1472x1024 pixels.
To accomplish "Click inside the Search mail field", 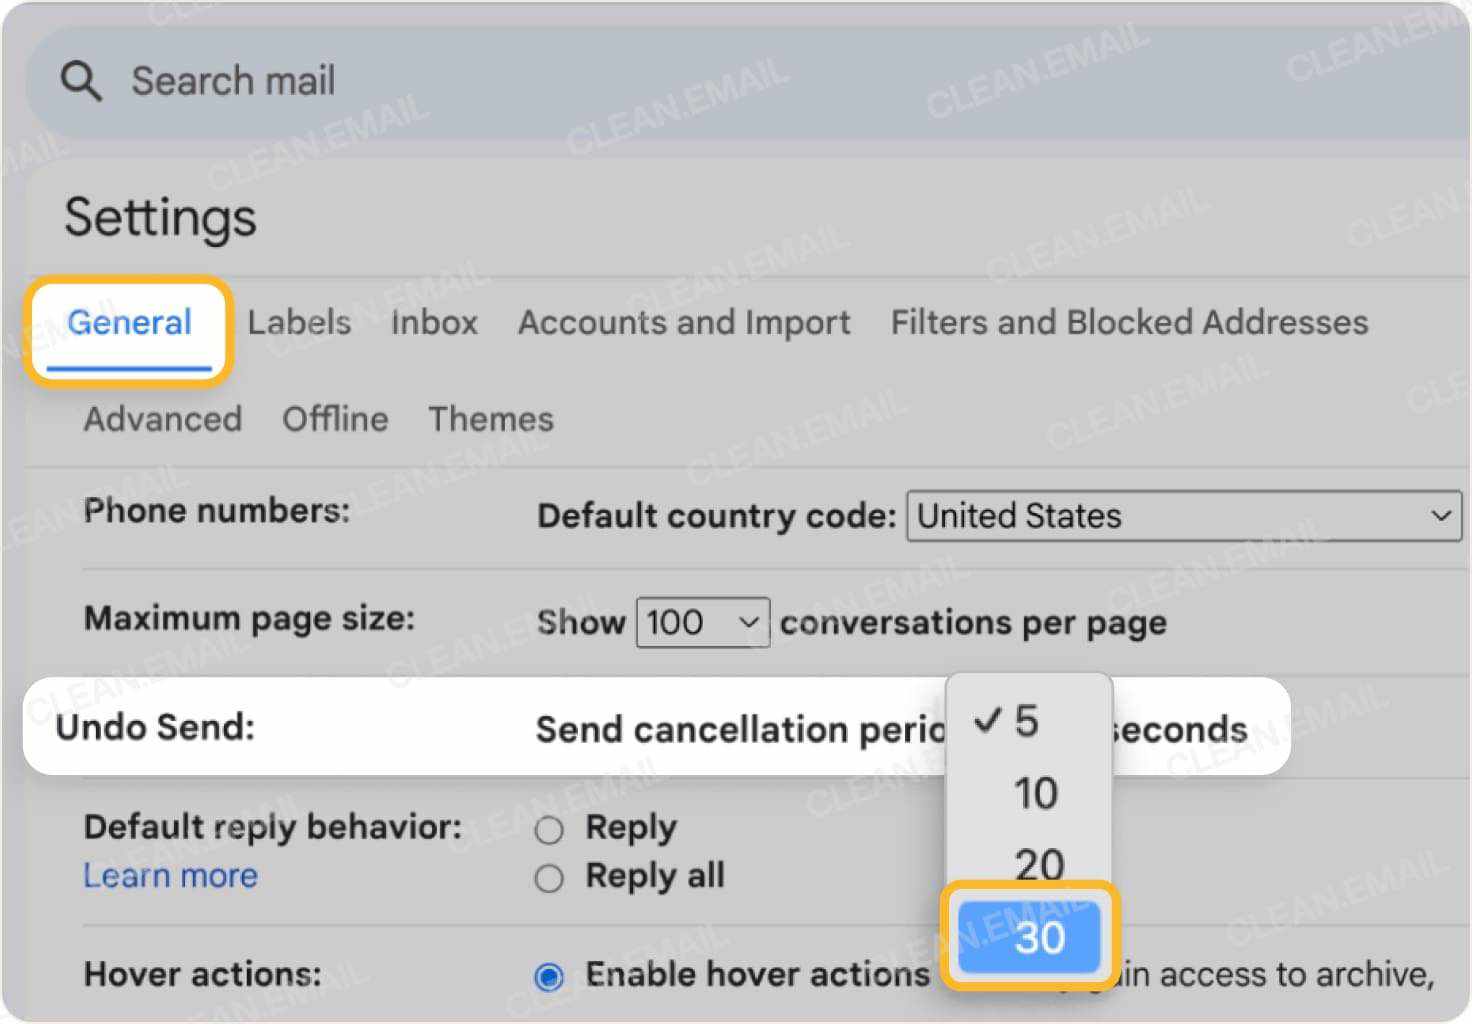I will tap(300, 80).
